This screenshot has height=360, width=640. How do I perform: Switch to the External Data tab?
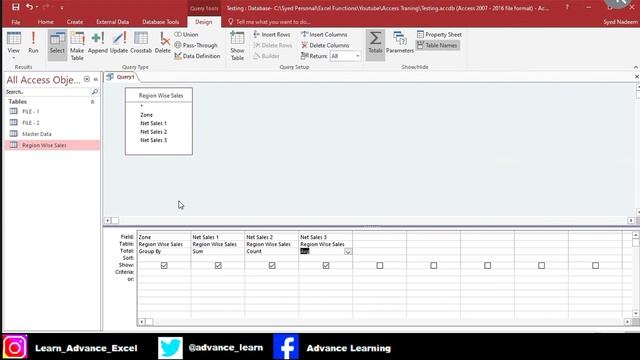click(x=113, y=22)
